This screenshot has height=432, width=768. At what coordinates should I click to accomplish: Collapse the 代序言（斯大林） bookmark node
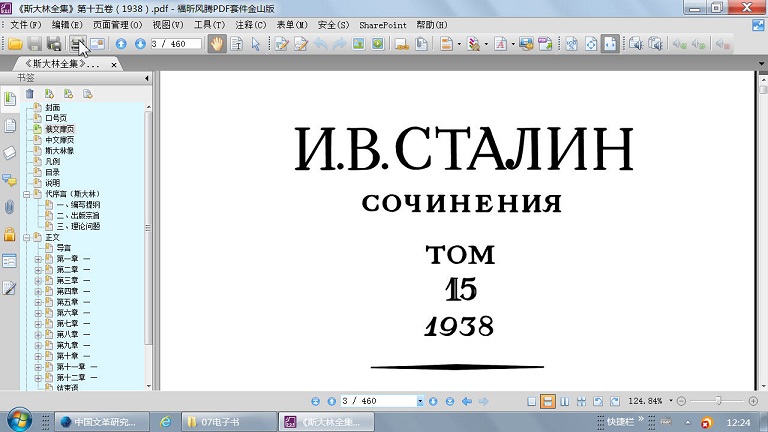tap(27, 194)
